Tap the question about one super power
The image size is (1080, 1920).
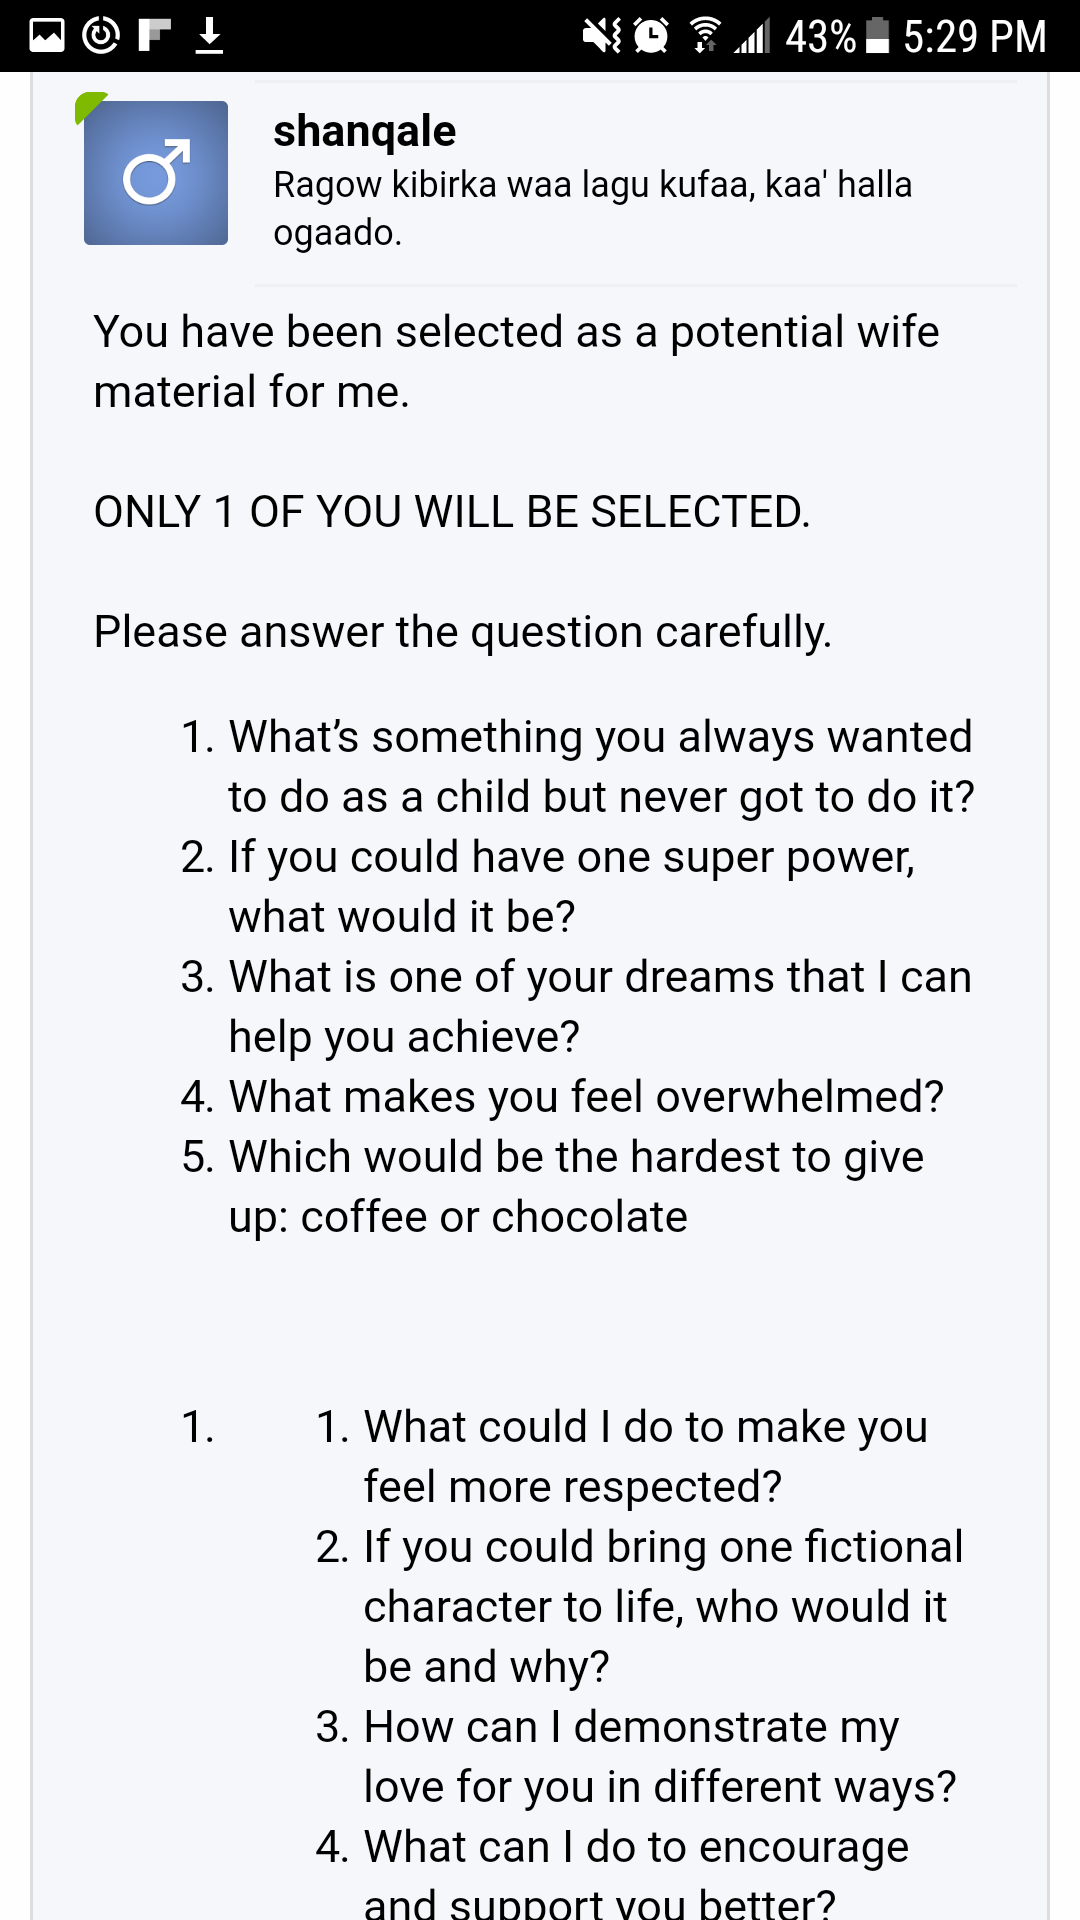pos(572,887)
